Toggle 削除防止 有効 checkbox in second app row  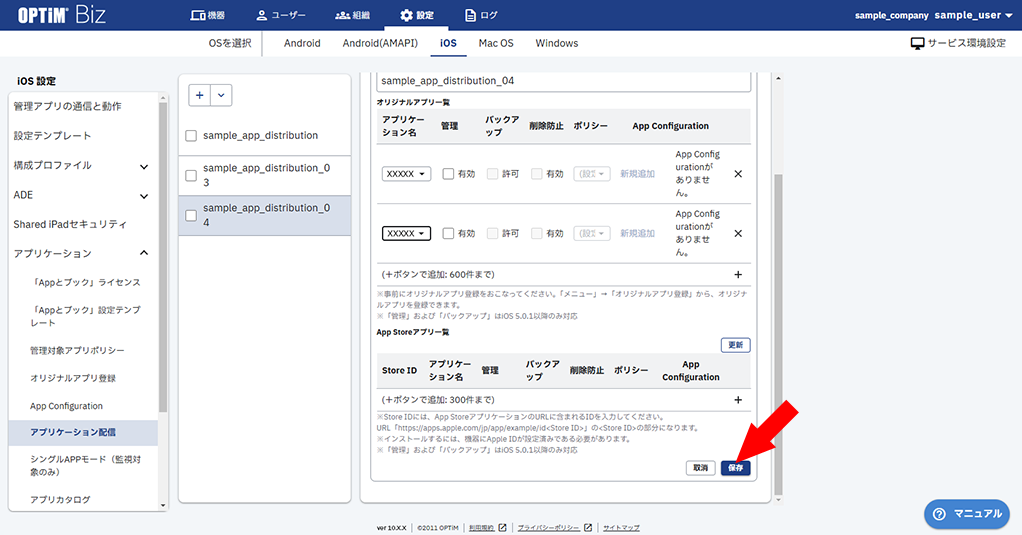536,233
